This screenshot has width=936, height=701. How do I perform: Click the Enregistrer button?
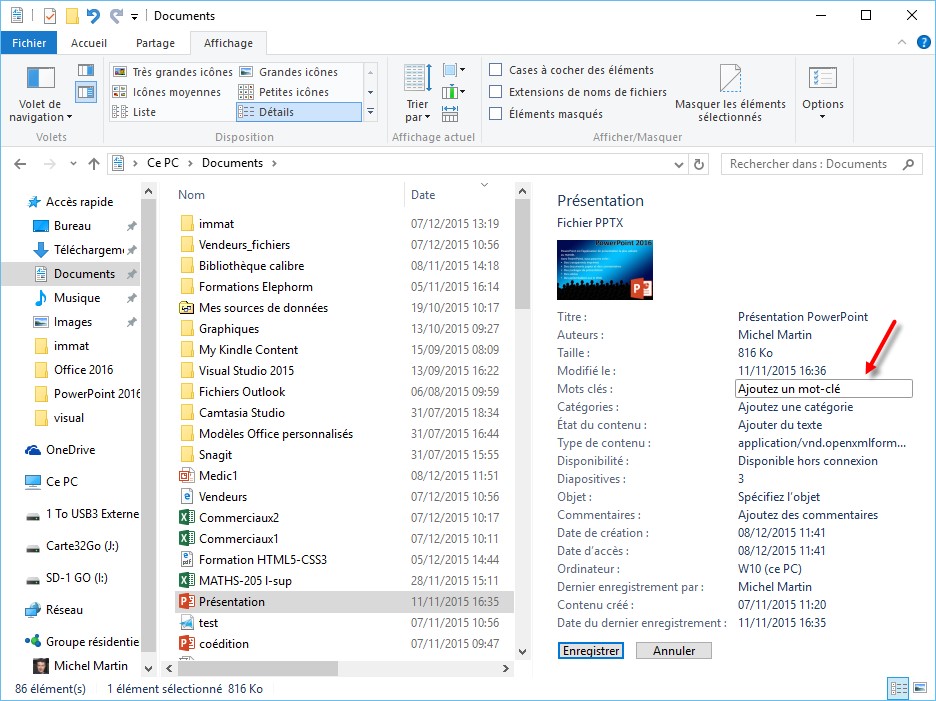[590, 650]
